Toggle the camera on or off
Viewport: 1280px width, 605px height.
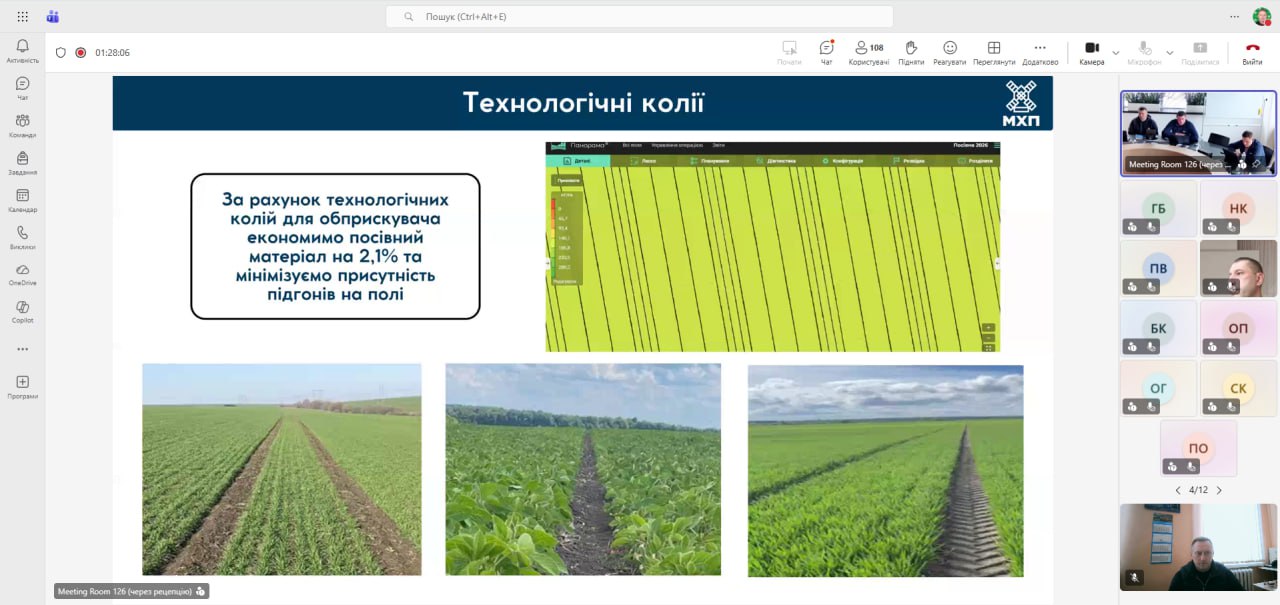1091,52
